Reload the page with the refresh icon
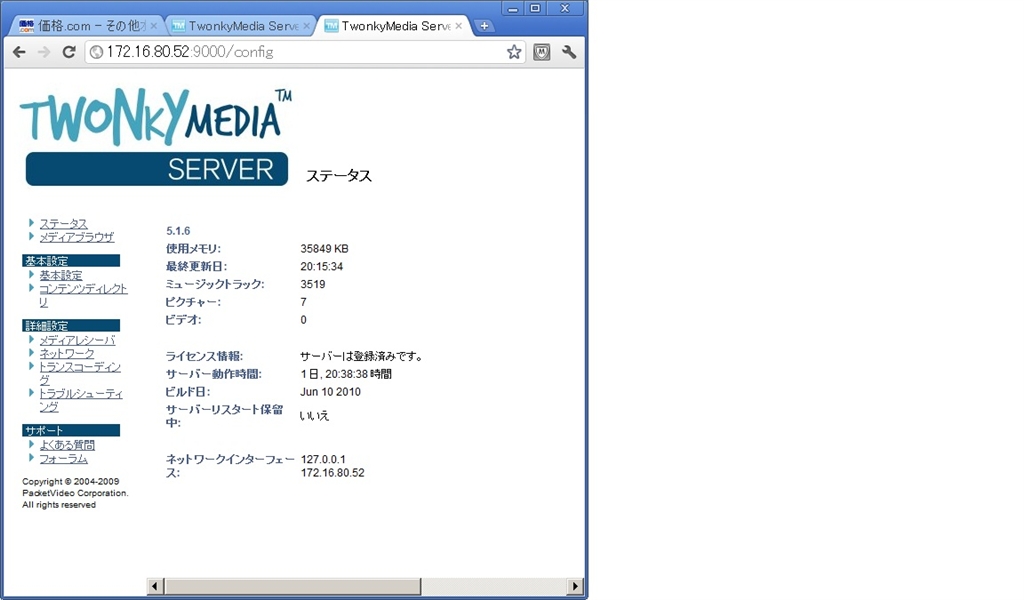This screenshot has width=1024, height=600. pos(69,52)
